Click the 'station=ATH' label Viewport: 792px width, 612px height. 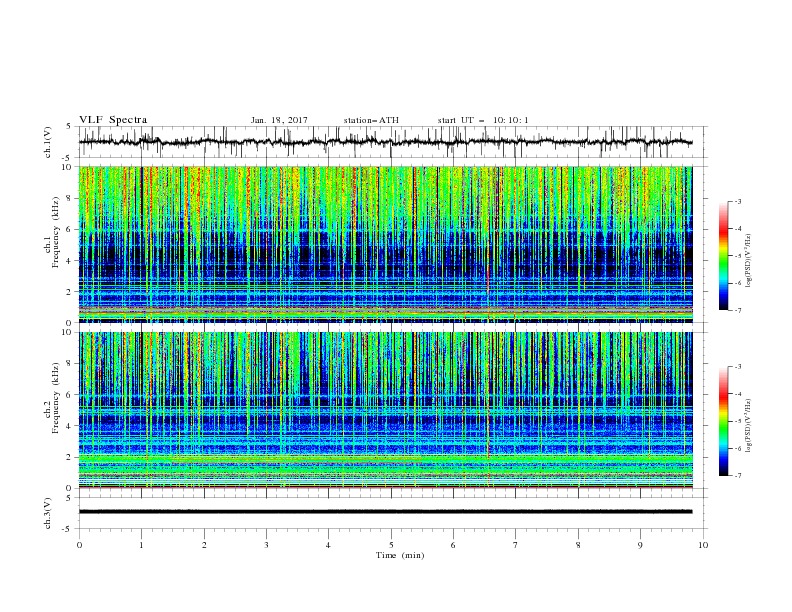[371, 120]
